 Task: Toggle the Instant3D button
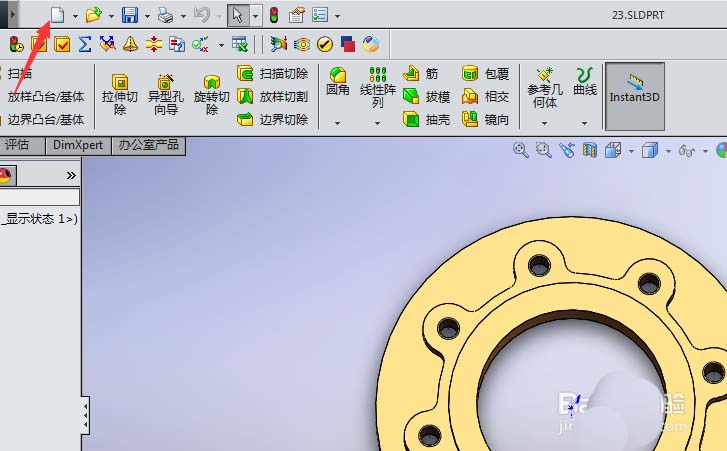point(635,89)
